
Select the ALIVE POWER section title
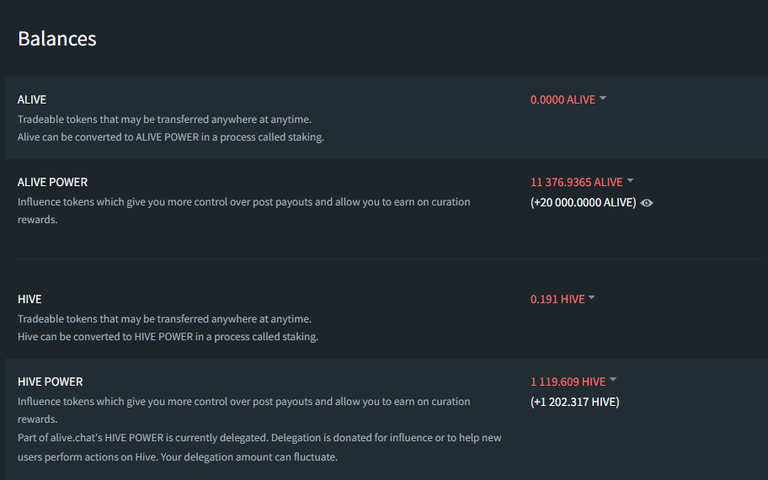(52, 182)
